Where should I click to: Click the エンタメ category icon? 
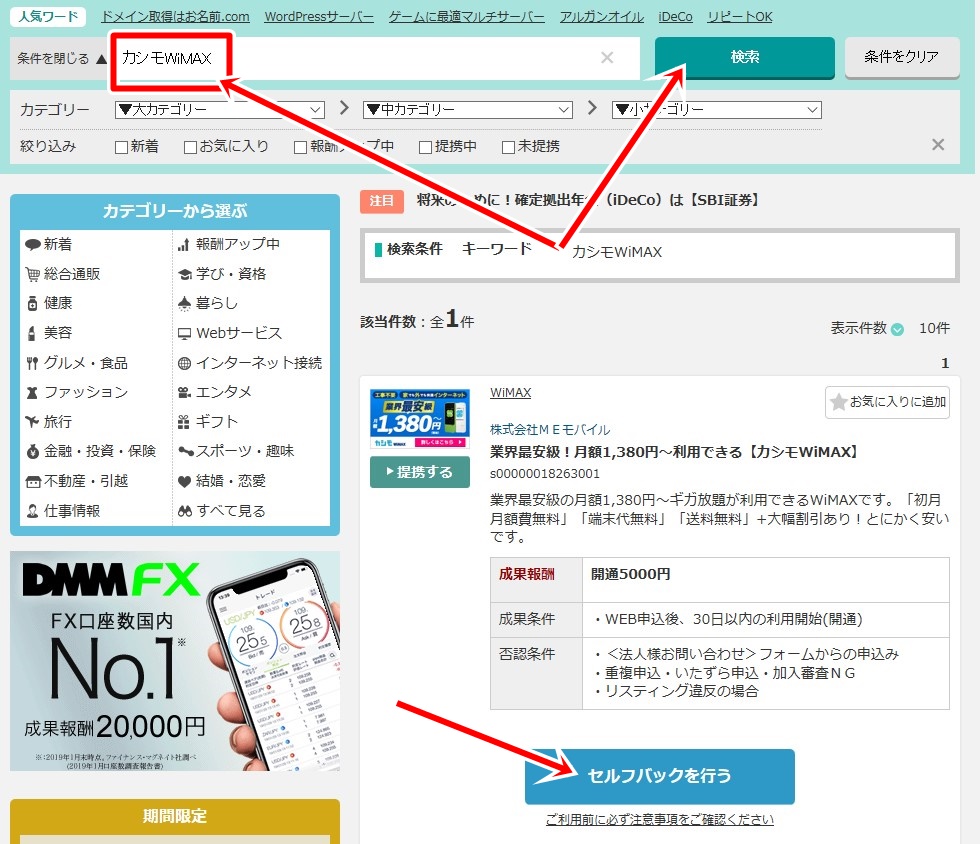click(184, 393)
